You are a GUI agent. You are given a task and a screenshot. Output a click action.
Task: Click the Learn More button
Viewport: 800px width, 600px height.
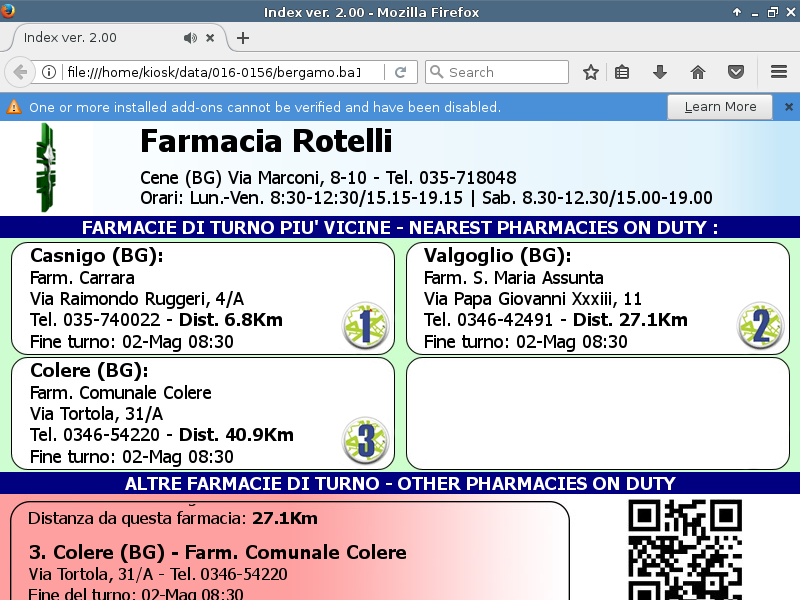click(x=720, y=107)
